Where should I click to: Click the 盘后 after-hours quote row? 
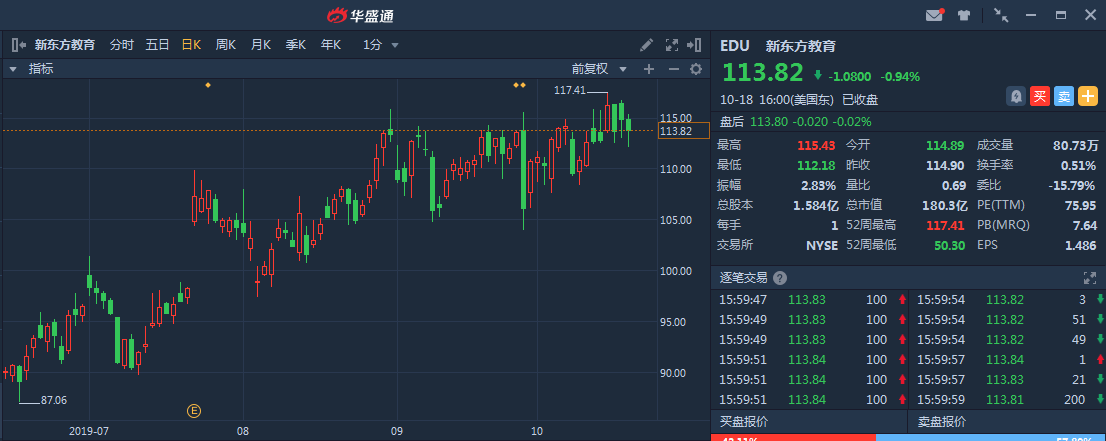pos(795,121)
